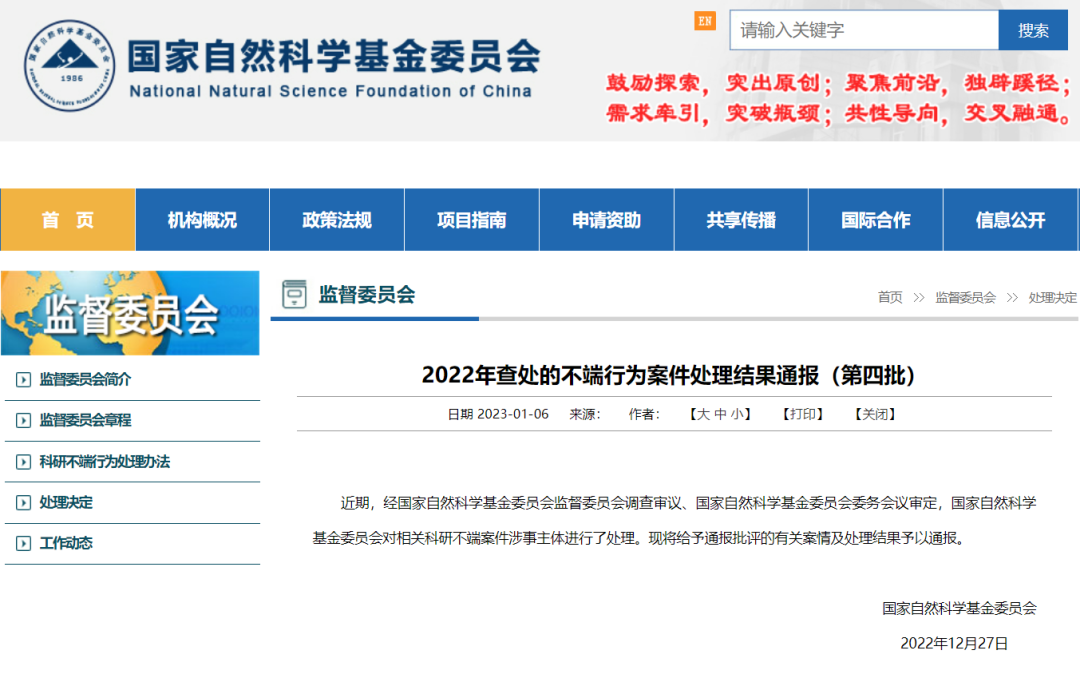1080x686 pixels.
Task: Open the 政策法规 navigation menu
Action: tap(337, 220)
